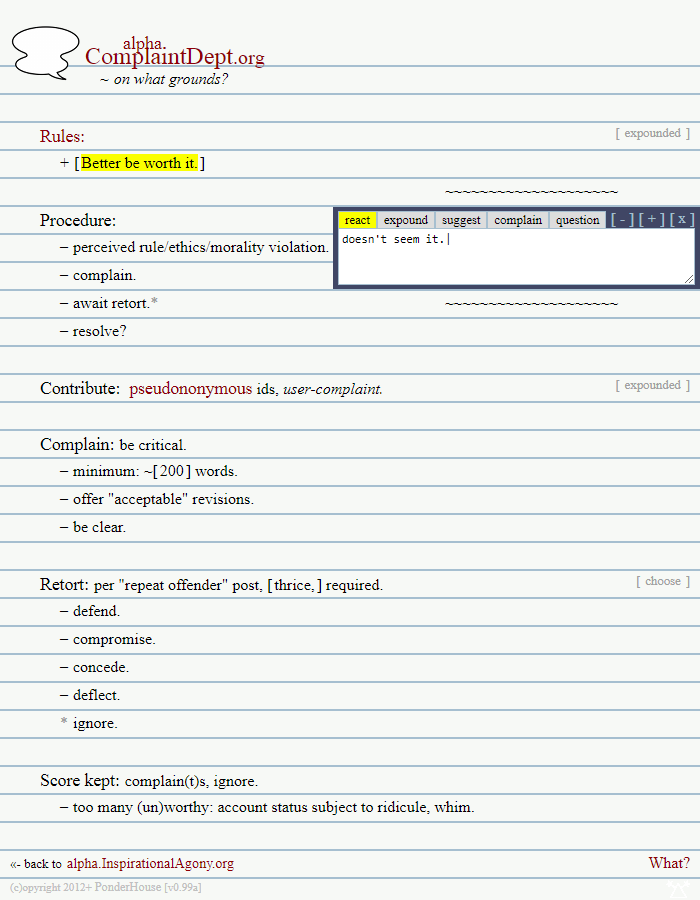Screen dimensions: 700x900
Task: Open the choose option for Retort
Action: [x=662, y=581]
